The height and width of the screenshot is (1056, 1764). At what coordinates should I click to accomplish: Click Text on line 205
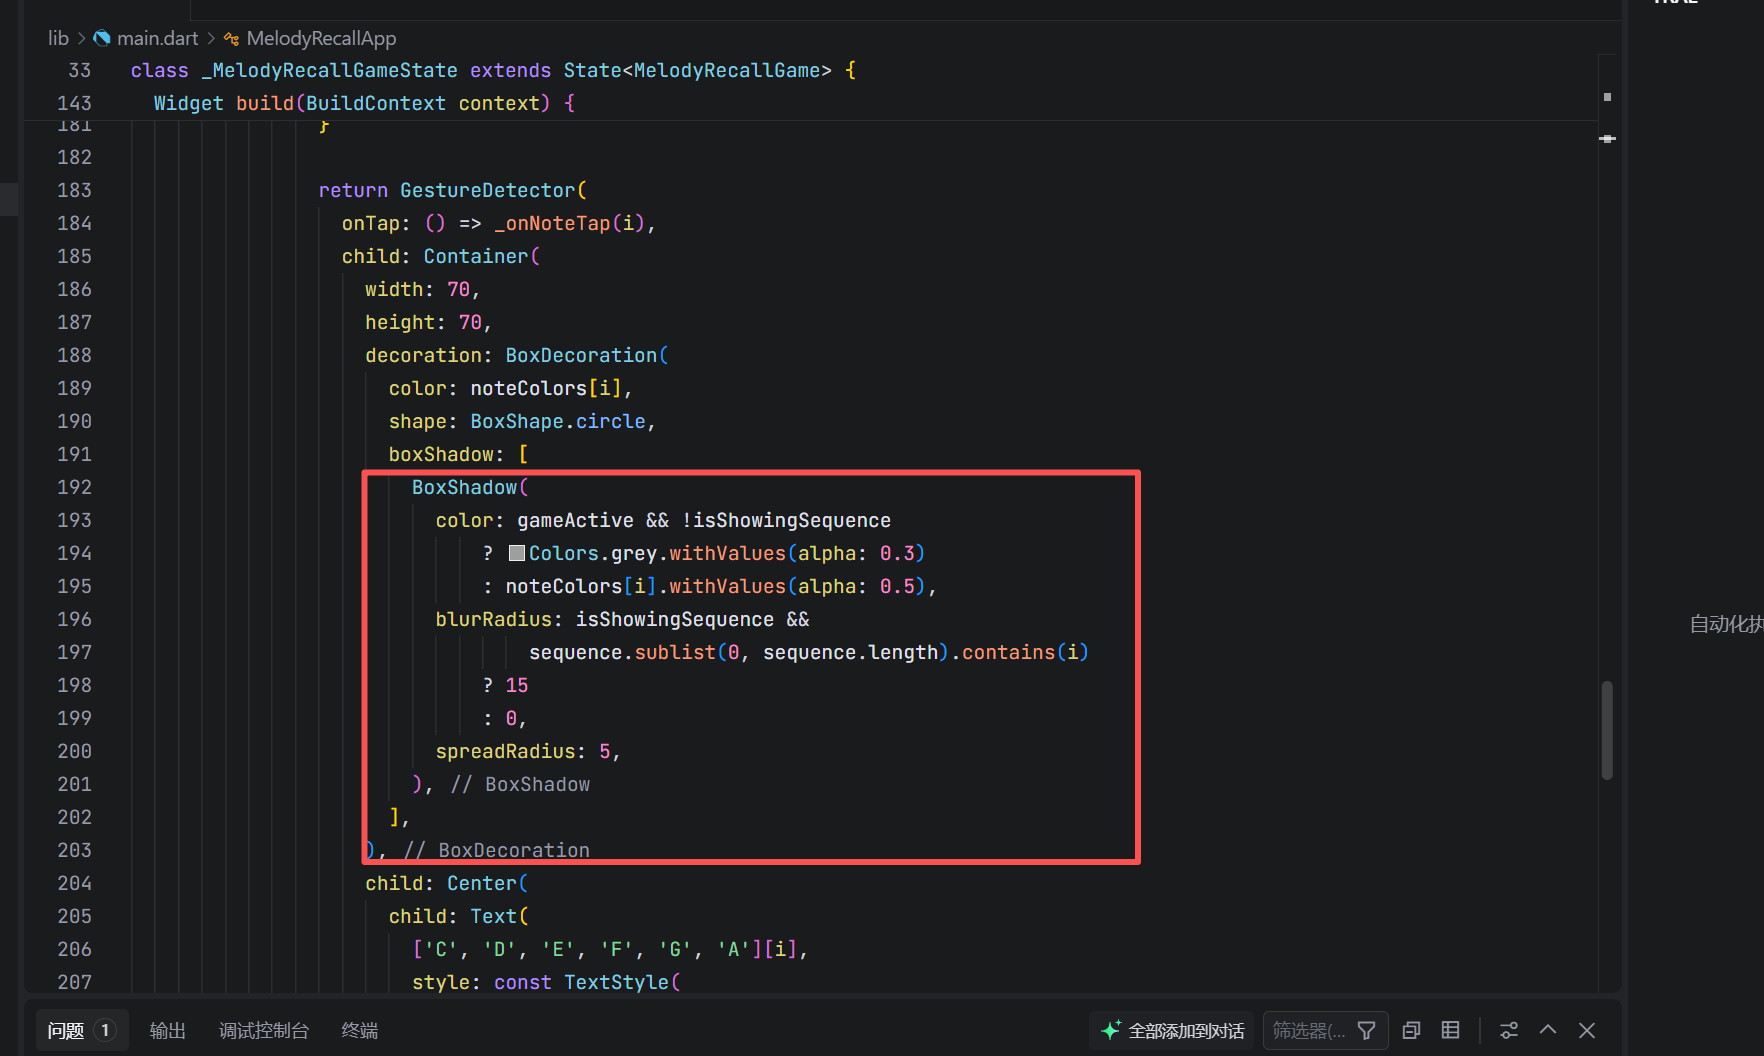coord(494,916)
